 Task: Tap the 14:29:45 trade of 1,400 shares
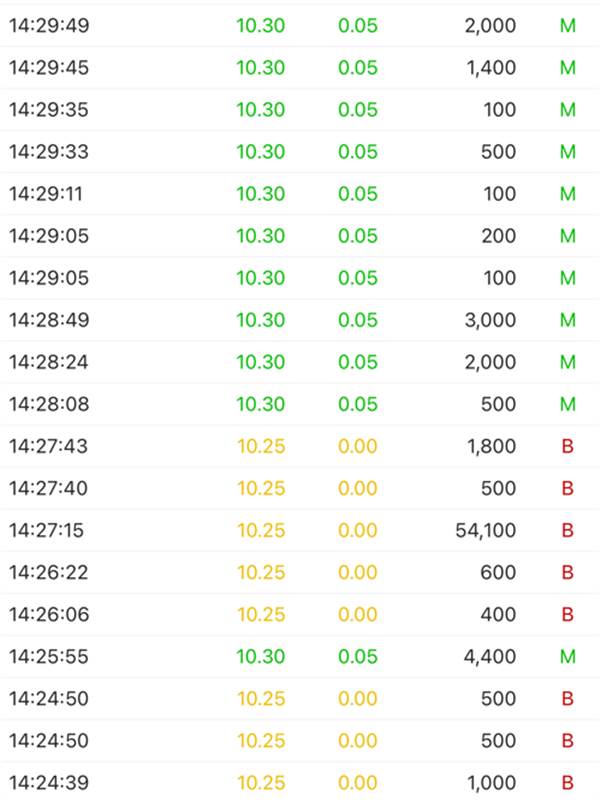click(300, 67)
